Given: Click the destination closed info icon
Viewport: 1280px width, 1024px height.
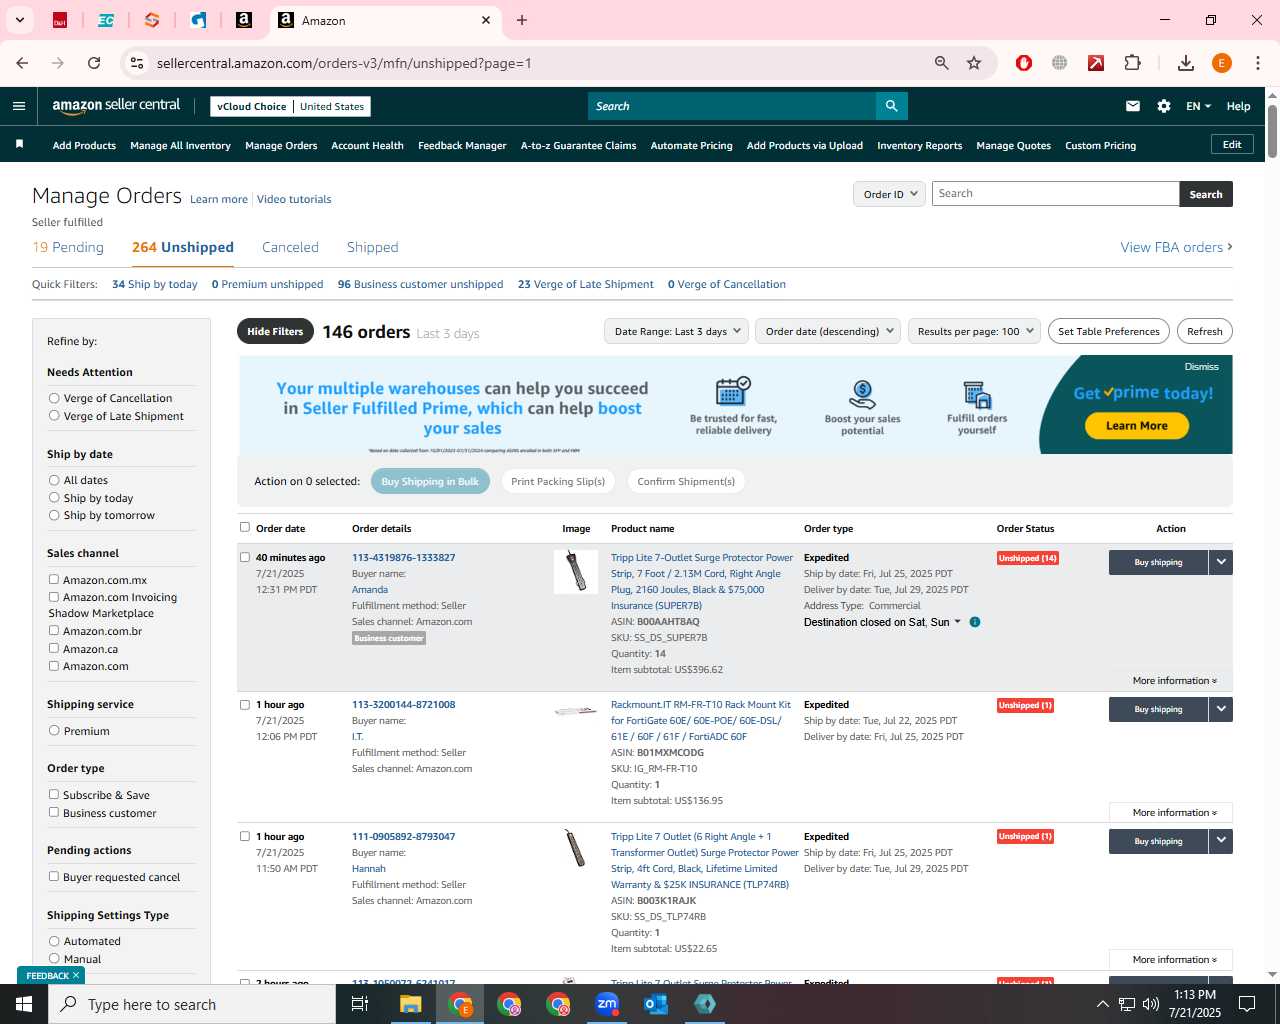Looking at the screenshot, I should click(x=975, y=622).
